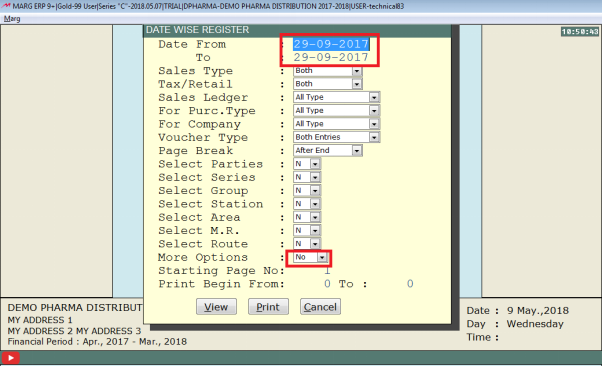Expand the Select Route dropdown
Screen dimensions: 602x366
point(315,244)
